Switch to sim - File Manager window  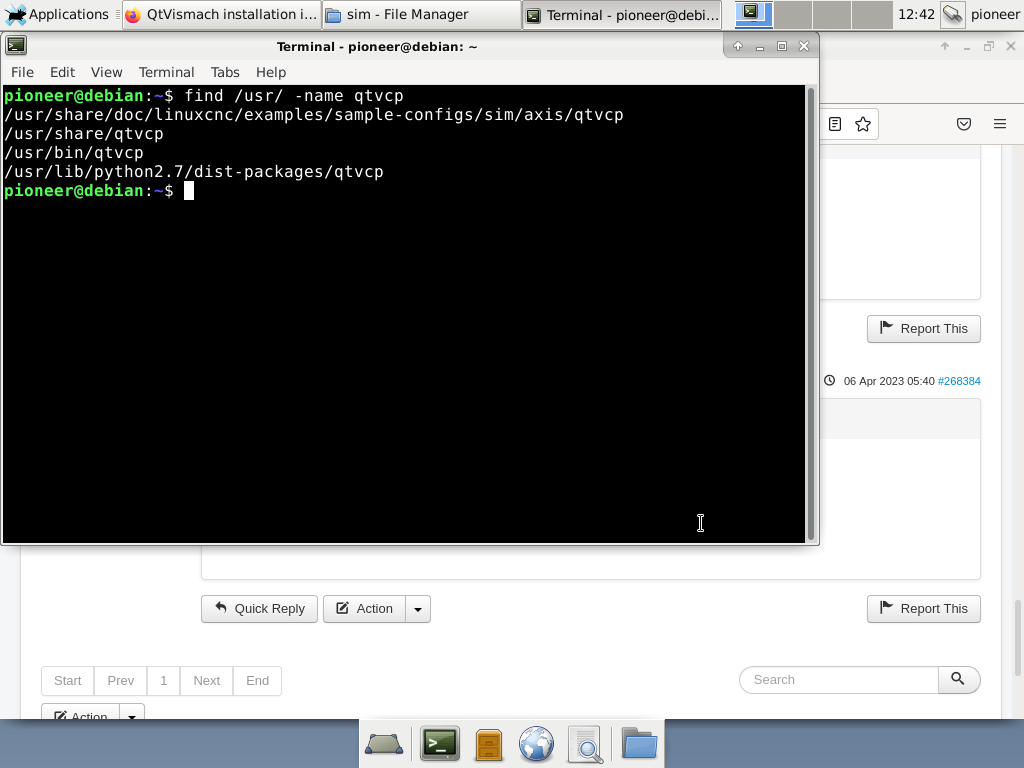point(421,15)
